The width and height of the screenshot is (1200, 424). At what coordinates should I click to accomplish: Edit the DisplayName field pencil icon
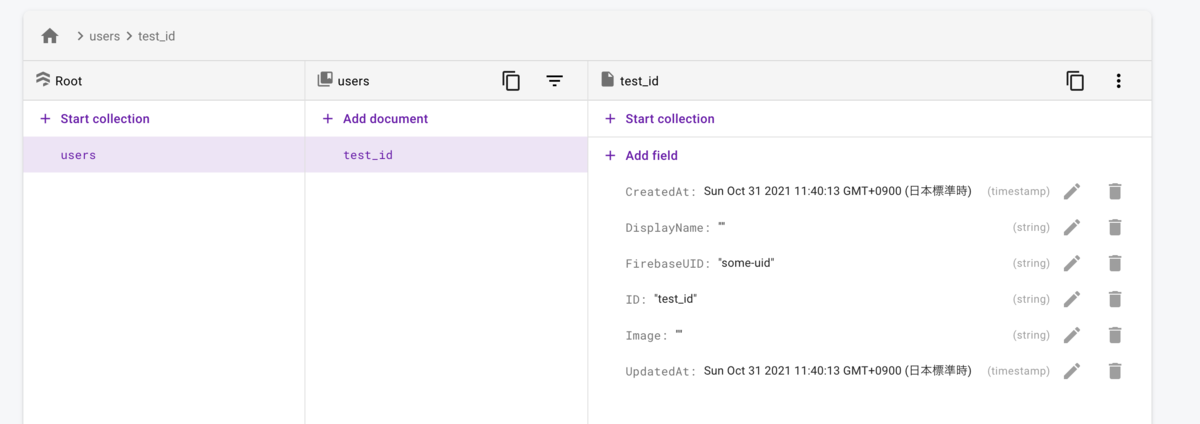1072,227
